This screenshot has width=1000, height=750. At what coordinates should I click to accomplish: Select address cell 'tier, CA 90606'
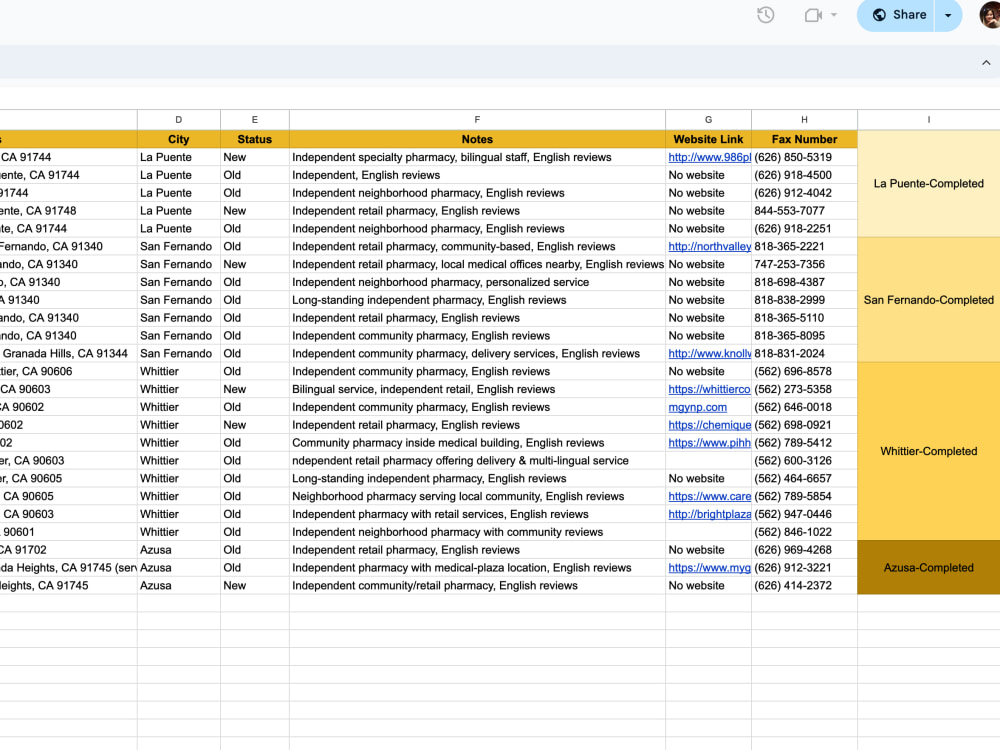pos(68,371)
